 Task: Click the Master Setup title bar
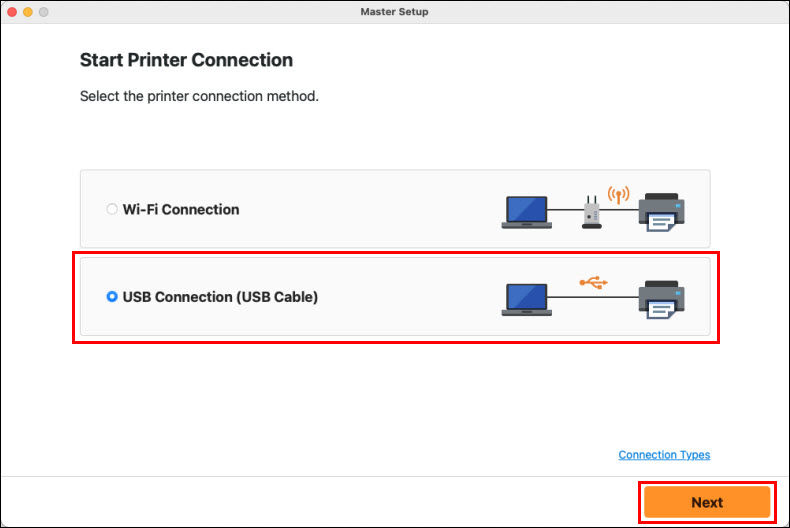tap(394, 12)
